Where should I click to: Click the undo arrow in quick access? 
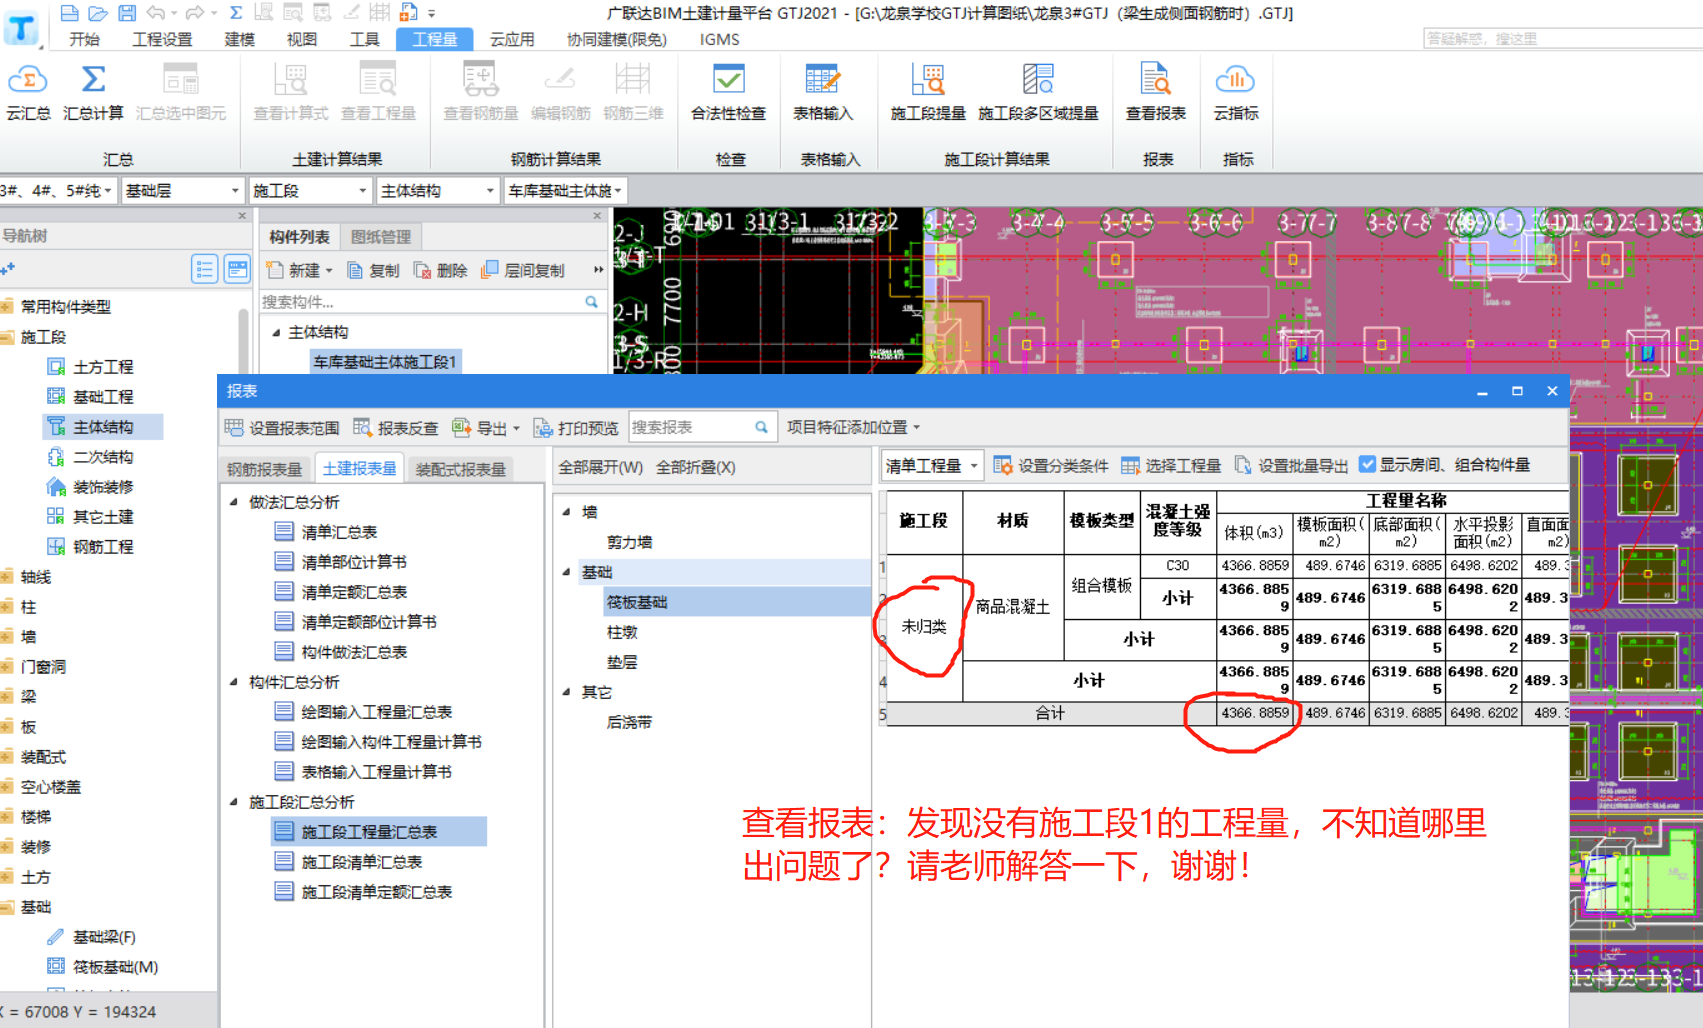156,13
